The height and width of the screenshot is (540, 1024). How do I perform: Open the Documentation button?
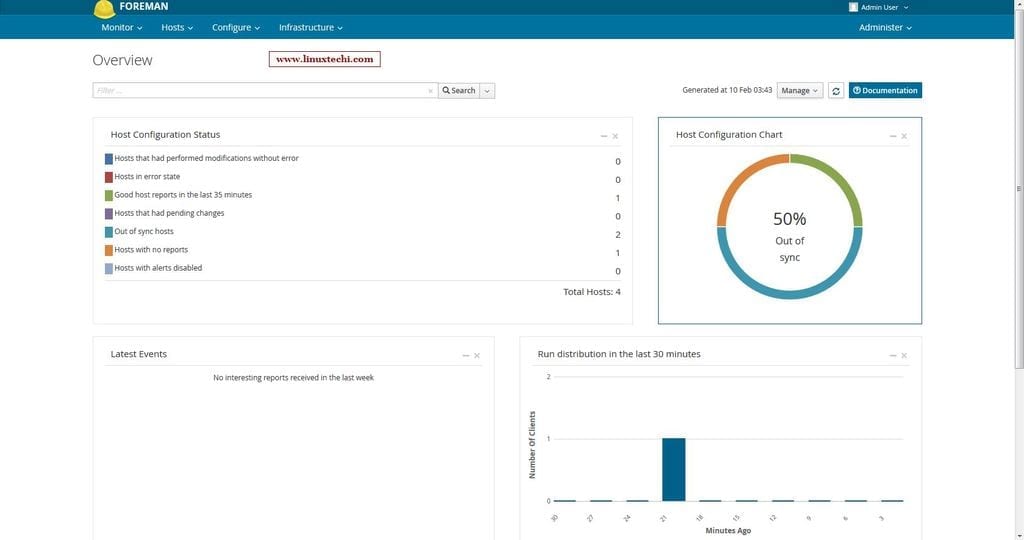tap(885, 91)
